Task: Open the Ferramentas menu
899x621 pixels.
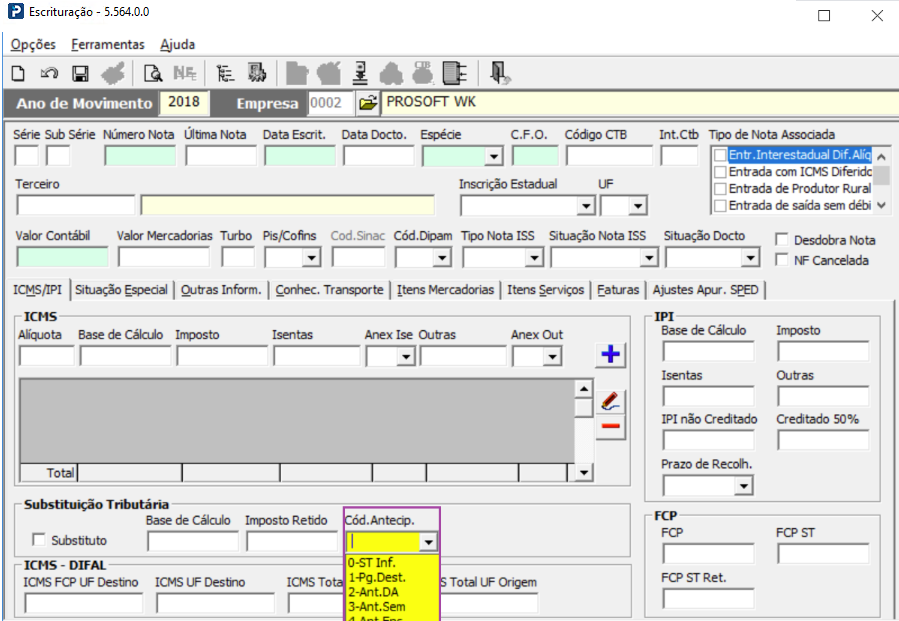Action: [x=107, y=44]
